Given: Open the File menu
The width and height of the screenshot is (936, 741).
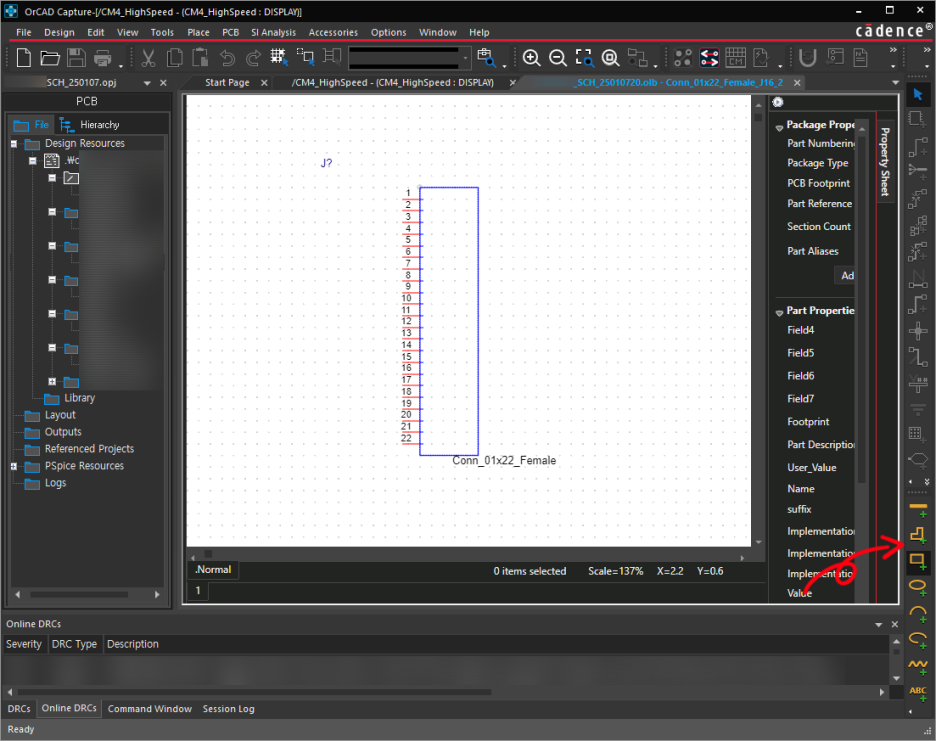Looking at the screenshot, I should 24,32.
